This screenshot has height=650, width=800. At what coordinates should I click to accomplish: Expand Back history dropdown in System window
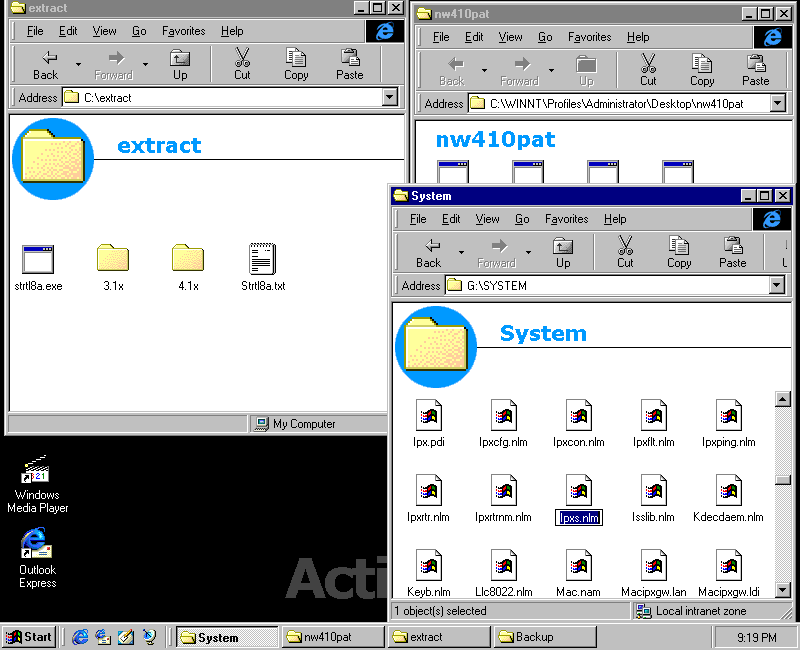coord(461,252)
